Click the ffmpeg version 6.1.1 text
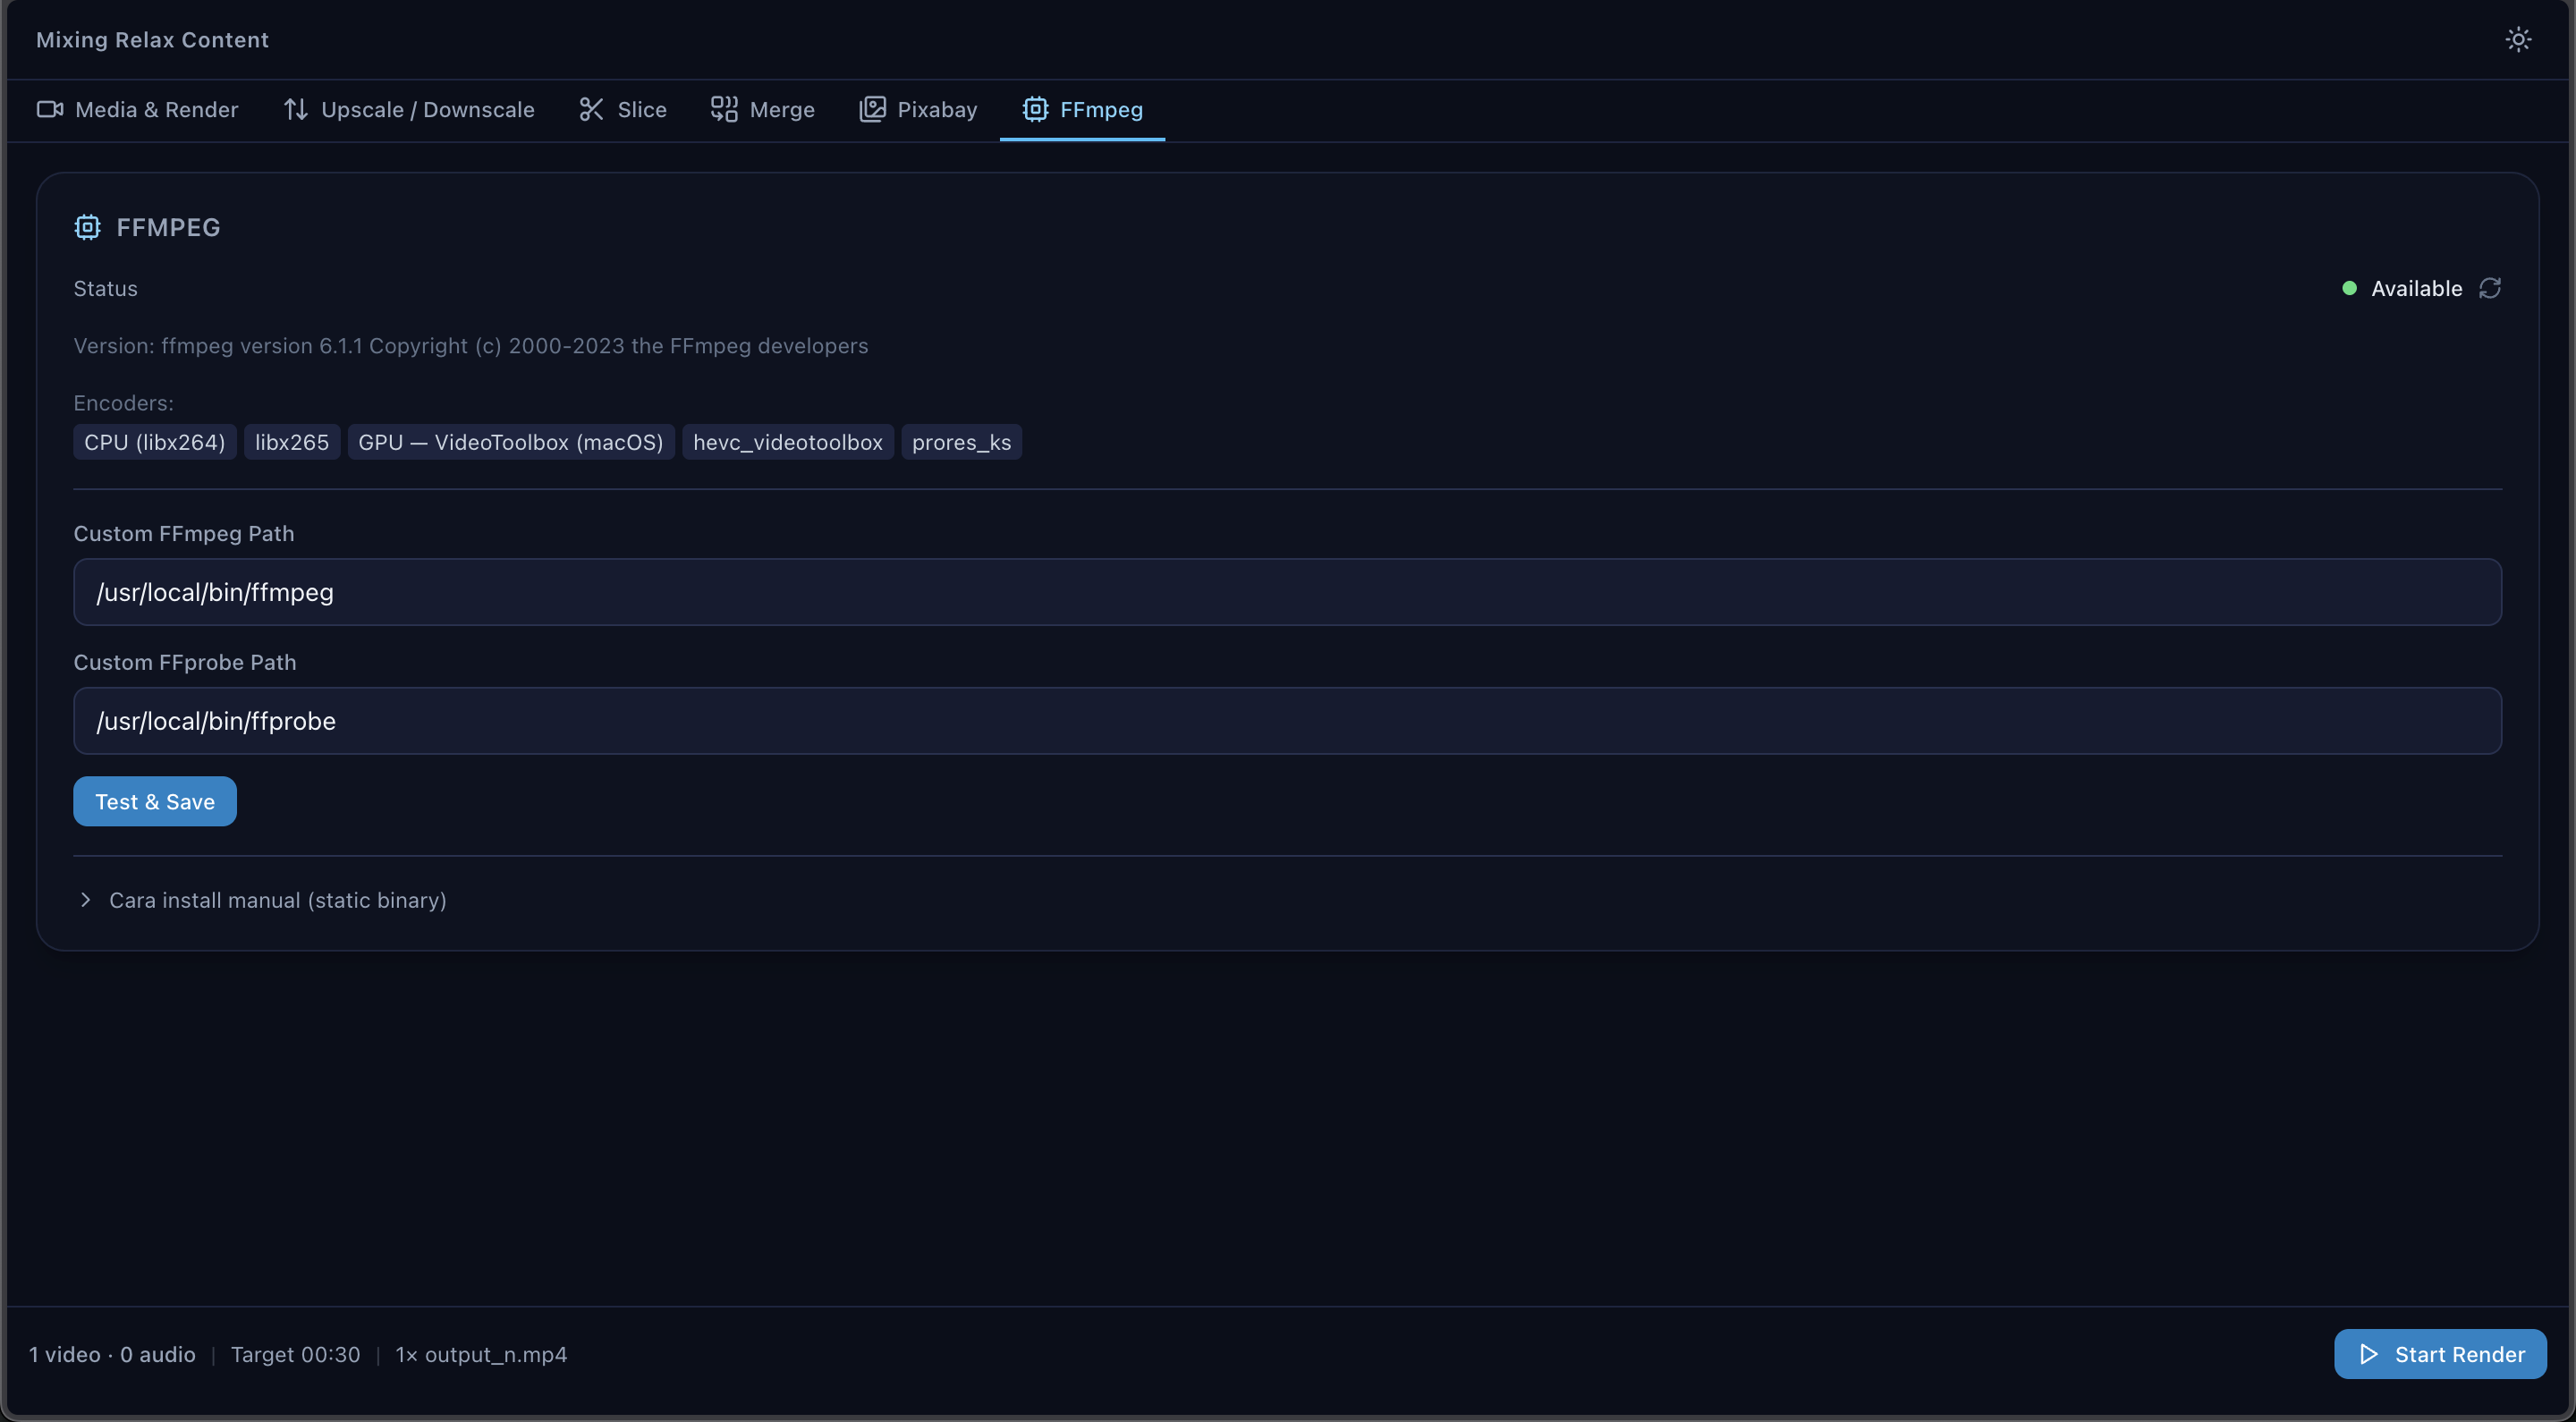Image resolution: width=2576 pixels, height=1422 pixels. pyautogui.click(x=515, y=346)
